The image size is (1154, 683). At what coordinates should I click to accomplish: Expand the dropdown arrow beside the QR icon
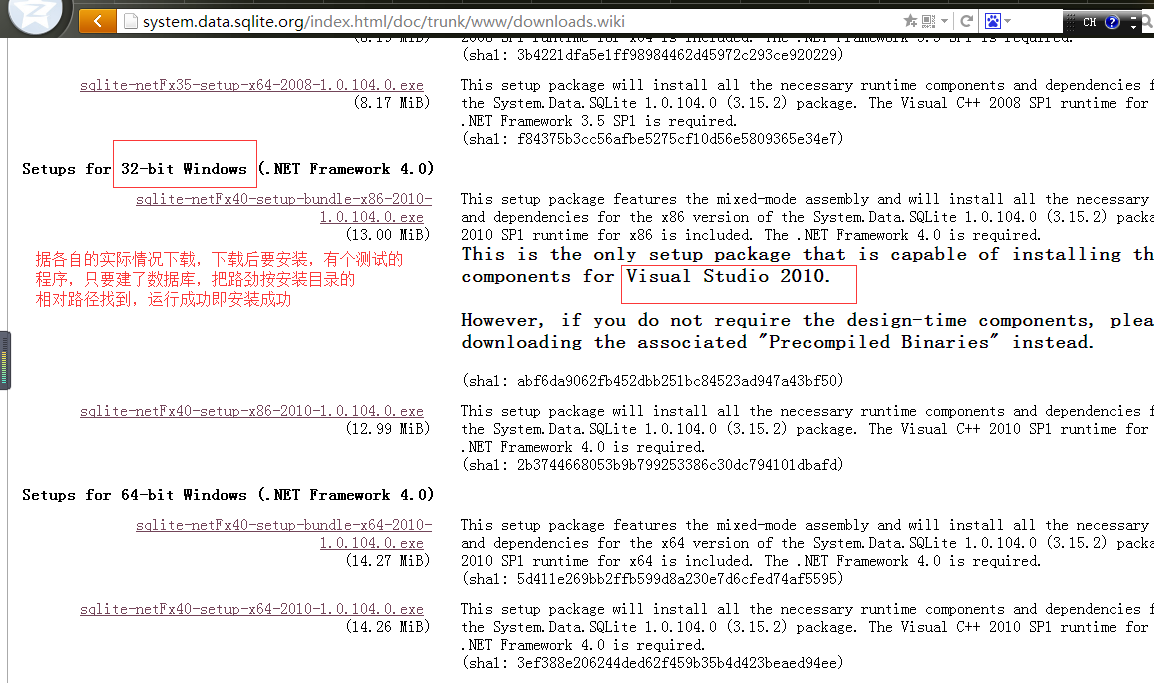click(943, 21)
